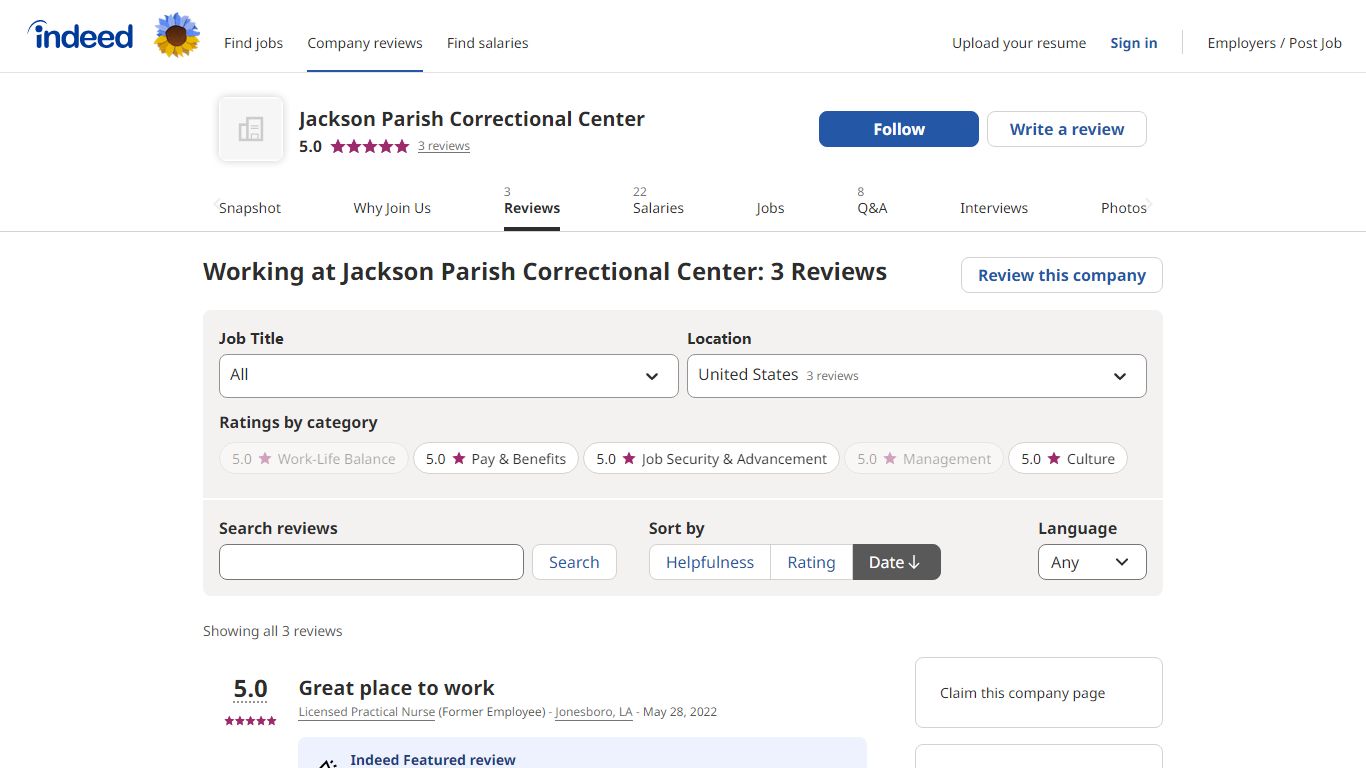Open Employers / Post Job link
This screenshot has height=768, width=1366.
[x=1275, y=43]
